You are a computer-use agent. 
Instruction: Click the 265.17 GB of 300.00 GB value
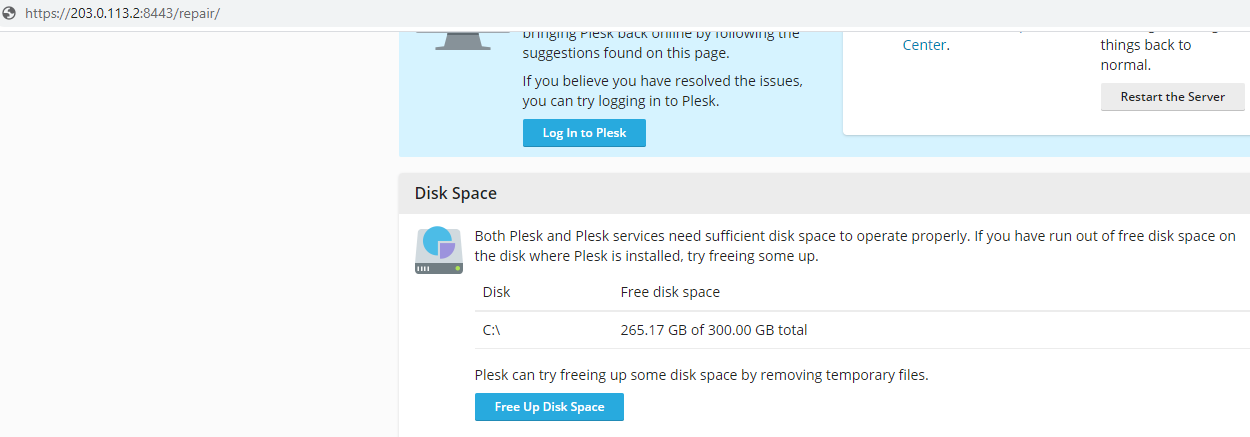[x=714, y=330]
